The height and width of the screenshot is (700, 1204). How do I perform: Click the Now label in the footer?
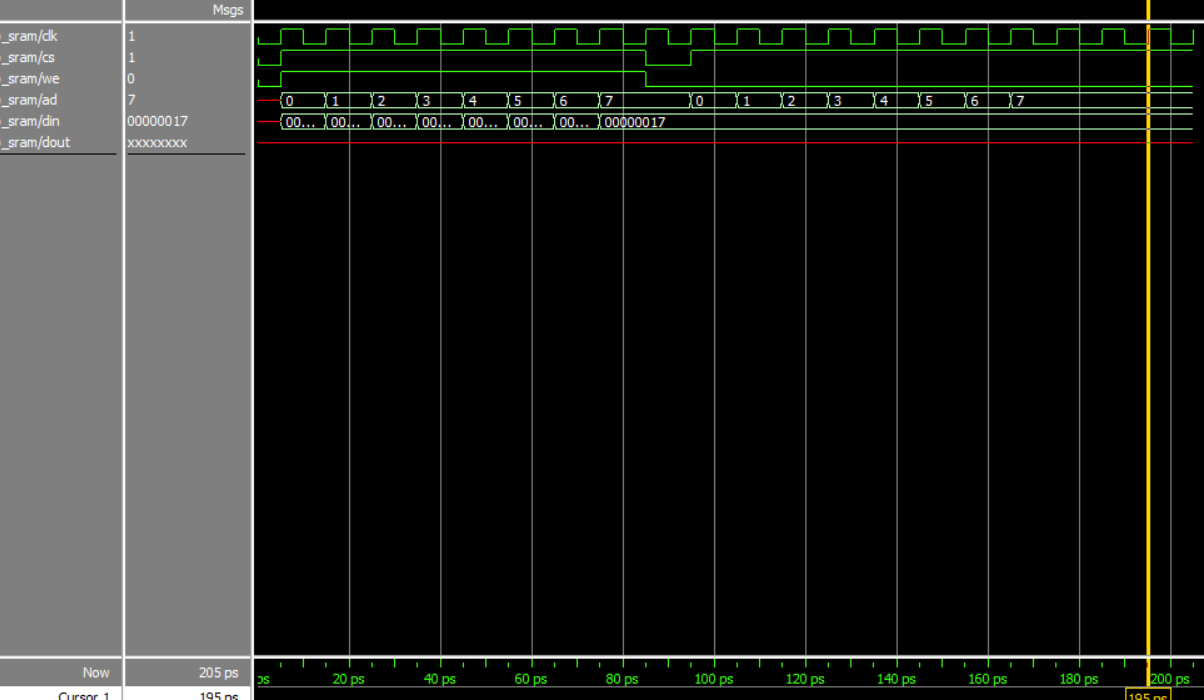tap(96, 673)
